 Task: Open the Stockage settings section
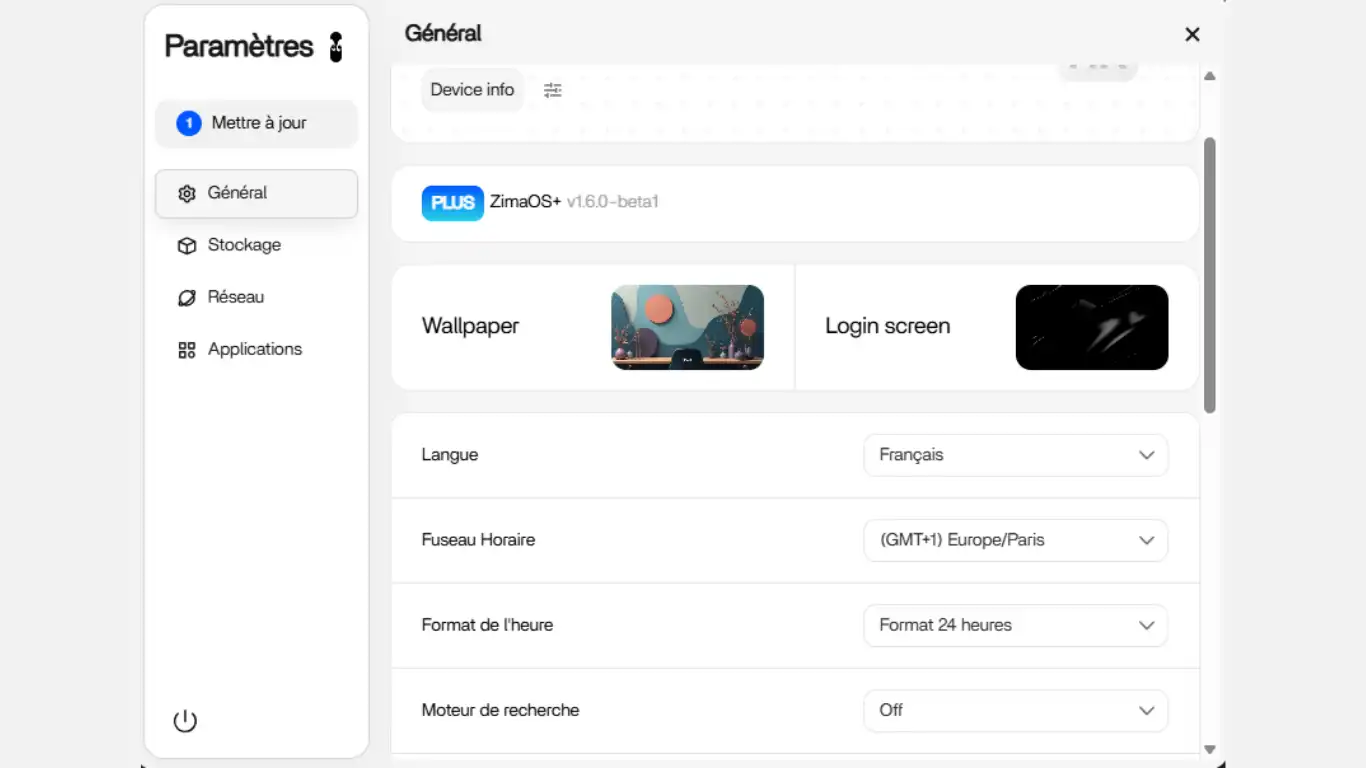click(244, 245)
